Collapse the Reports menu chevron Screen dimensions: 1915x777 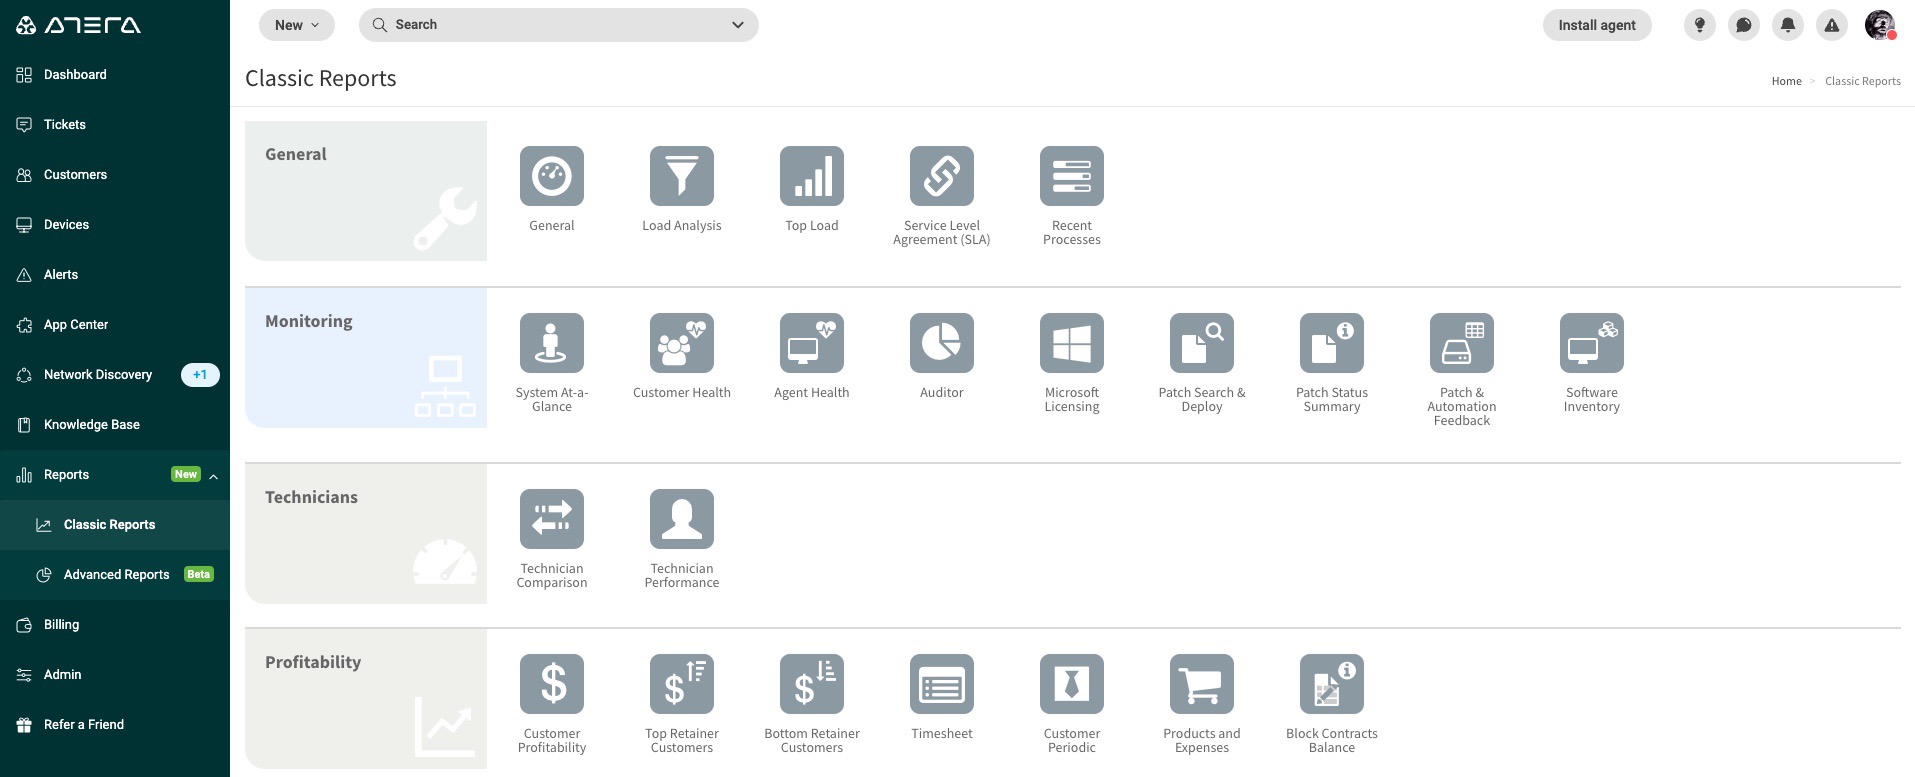click(214, 476)
